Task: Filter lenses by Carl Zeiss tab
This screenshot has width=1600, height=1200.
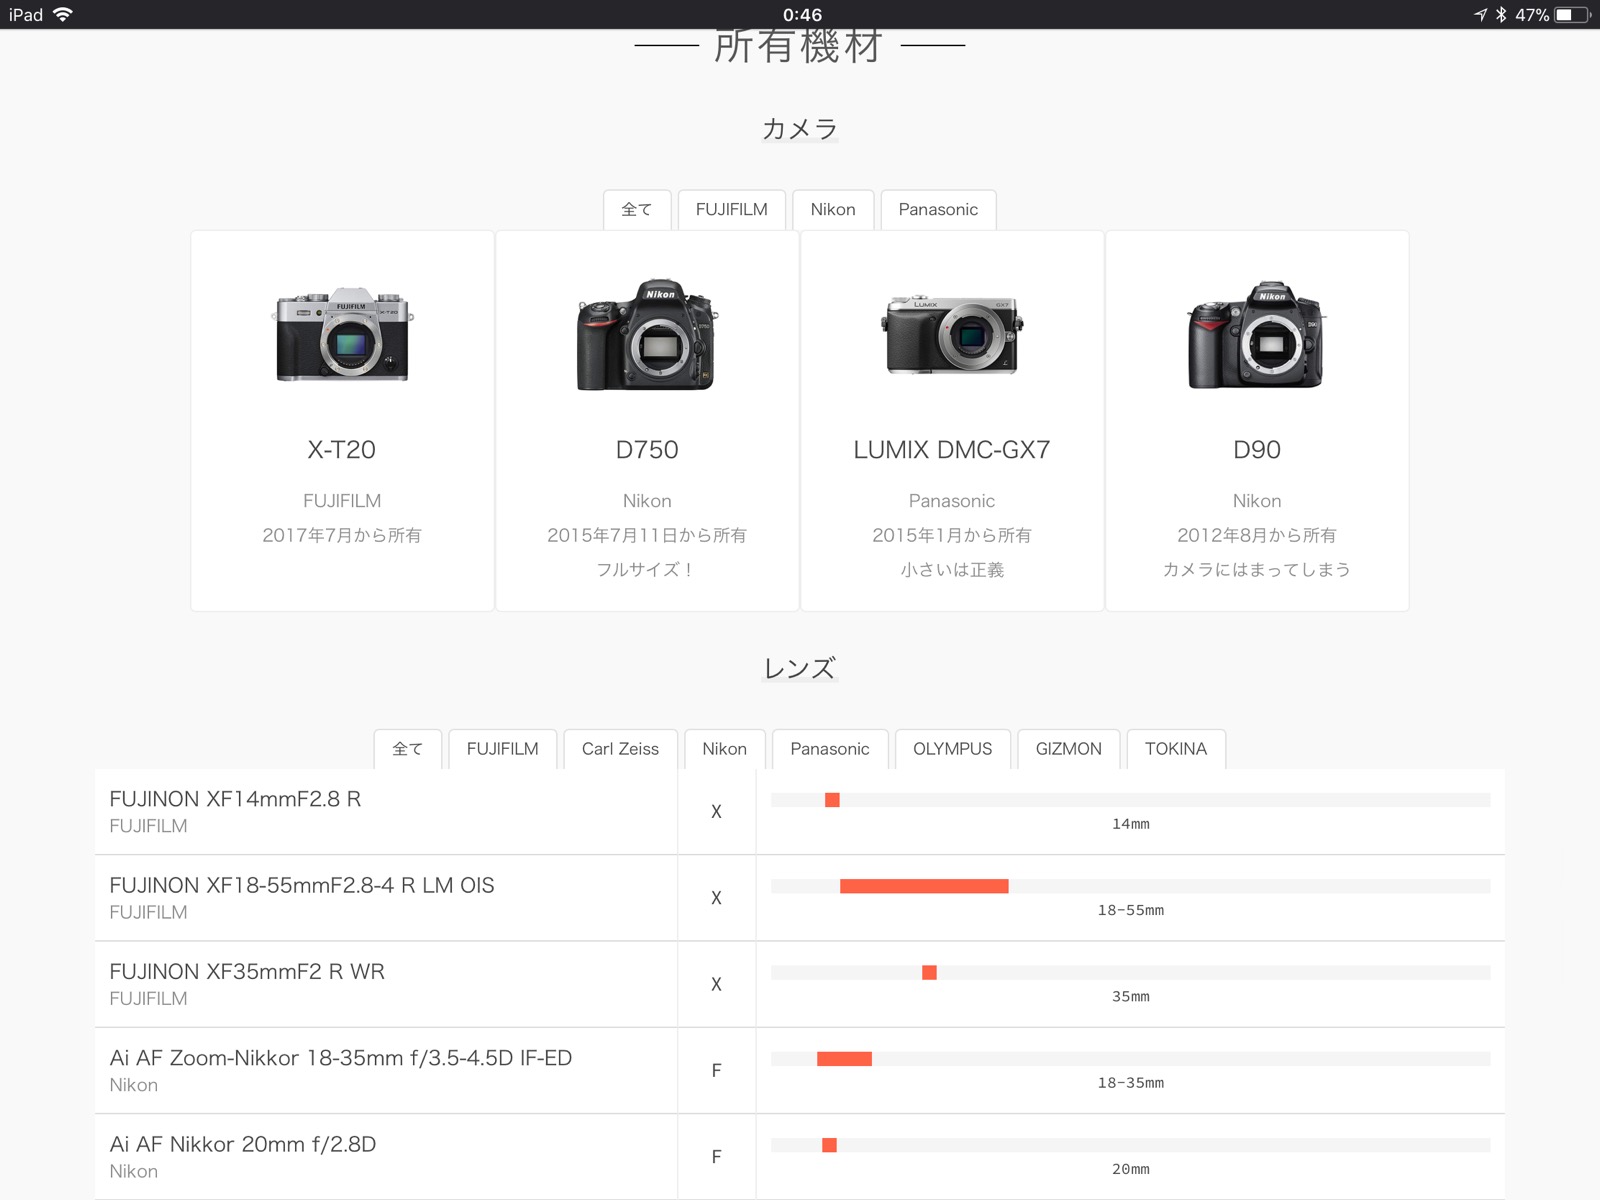Action: [620, 749]
